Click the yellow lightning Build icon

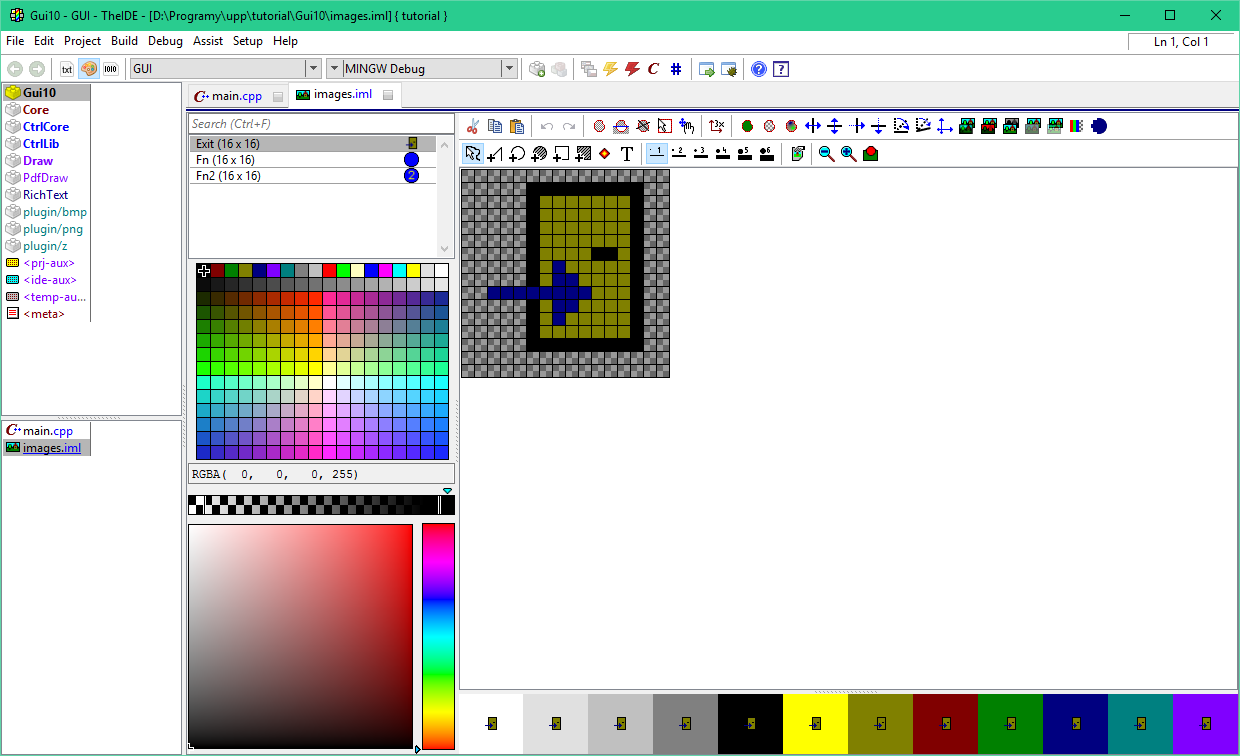pyautogui.click(x=610, y=69)
